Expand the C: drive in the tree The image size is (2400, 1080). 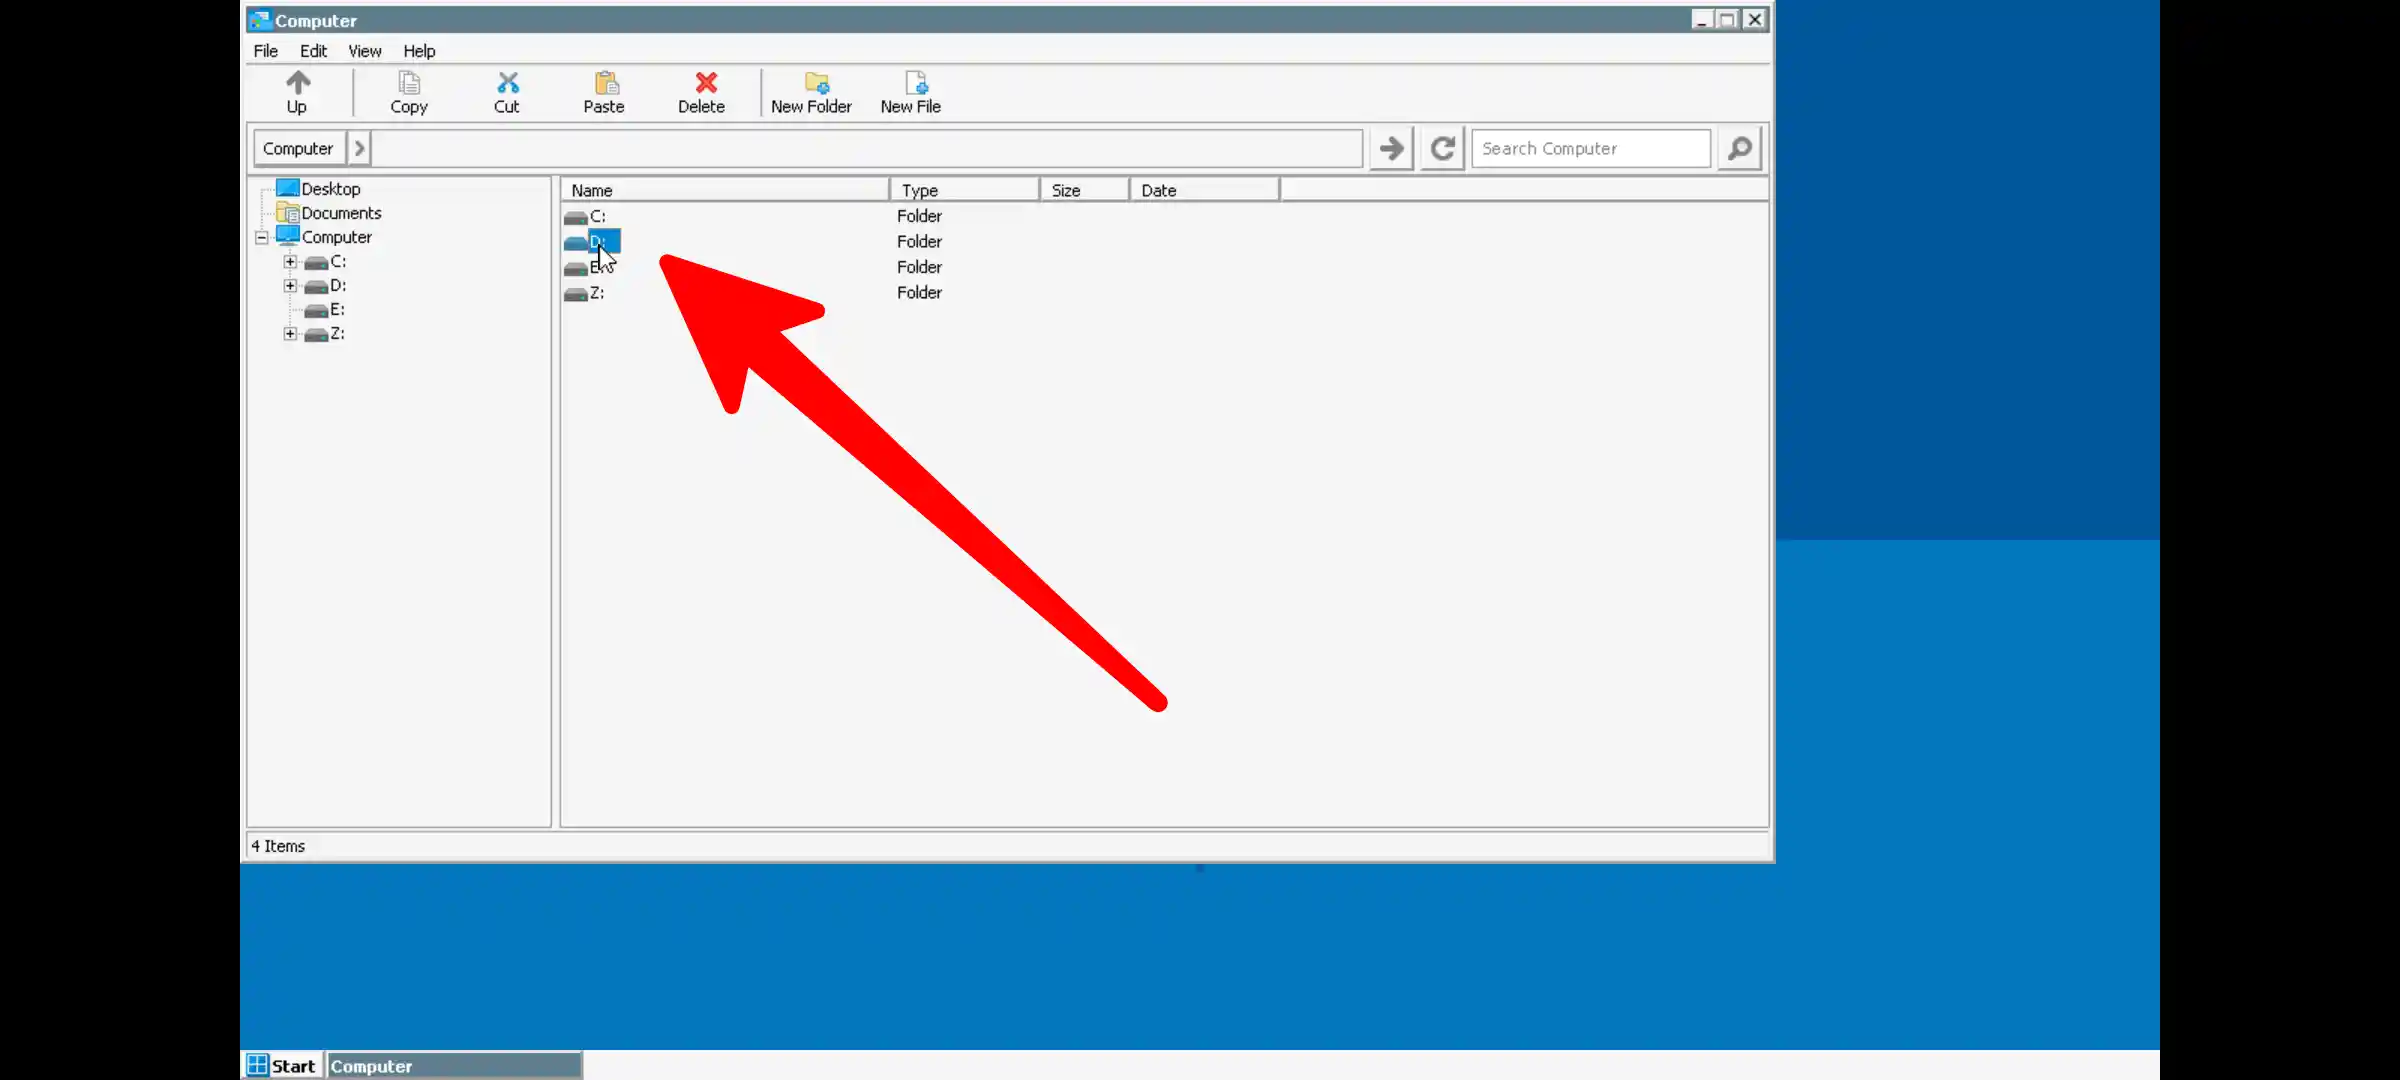coord(290,261)
